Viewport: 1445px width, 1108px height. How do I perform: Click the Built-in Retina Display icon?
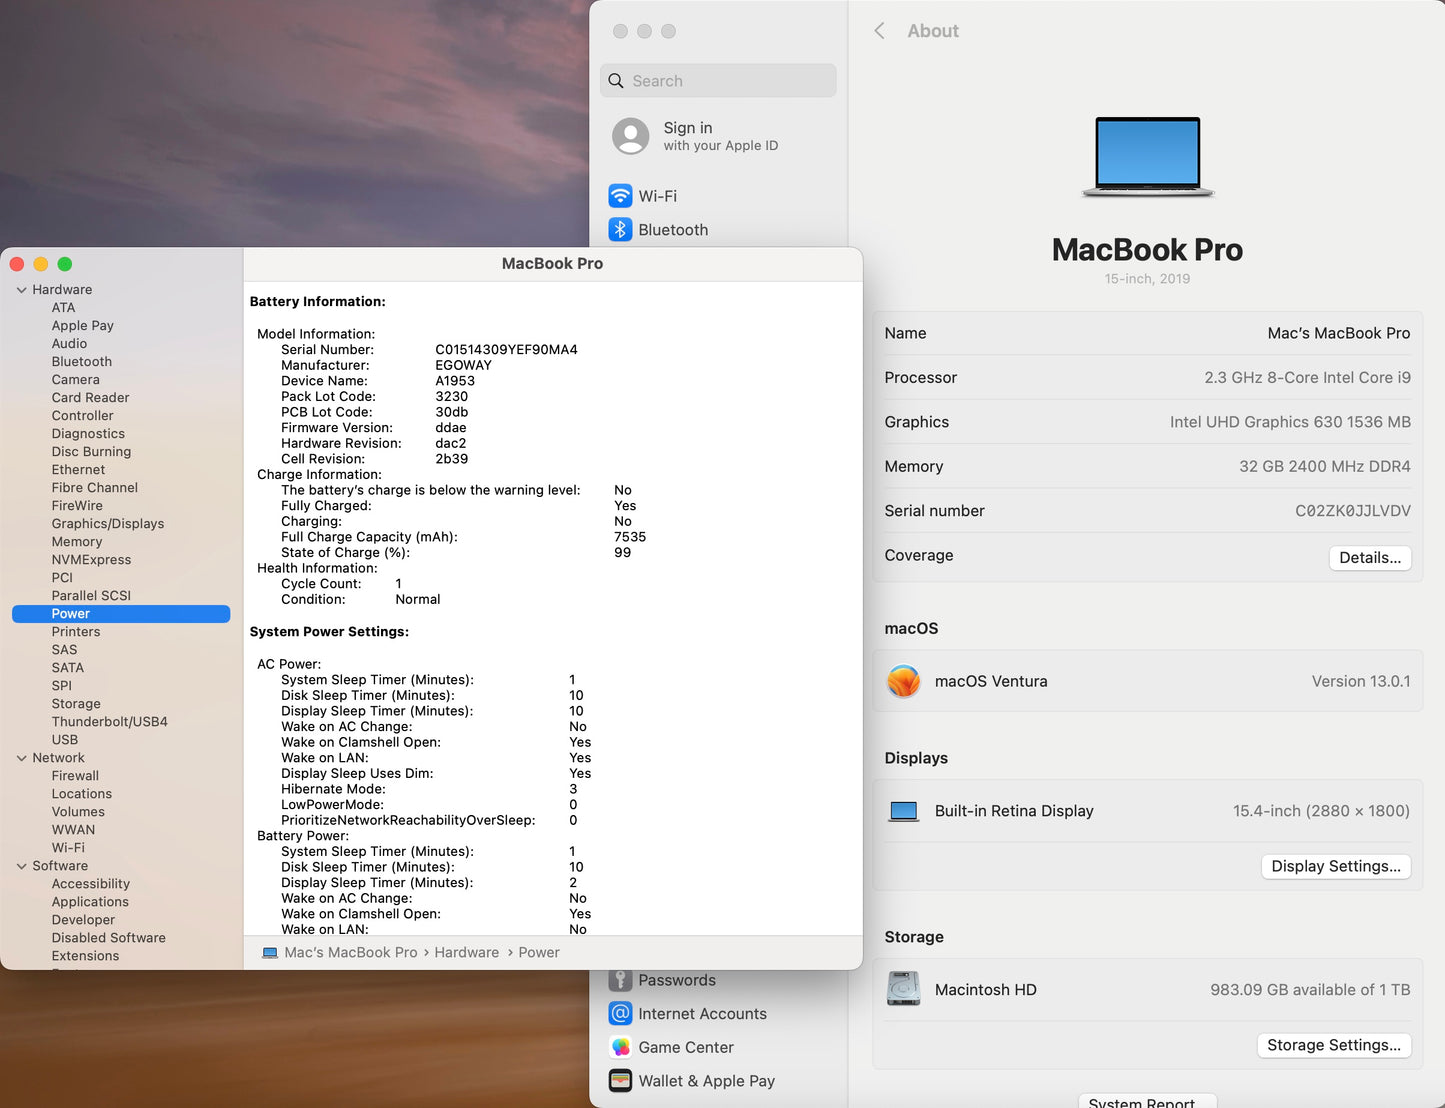coord(903,810)
